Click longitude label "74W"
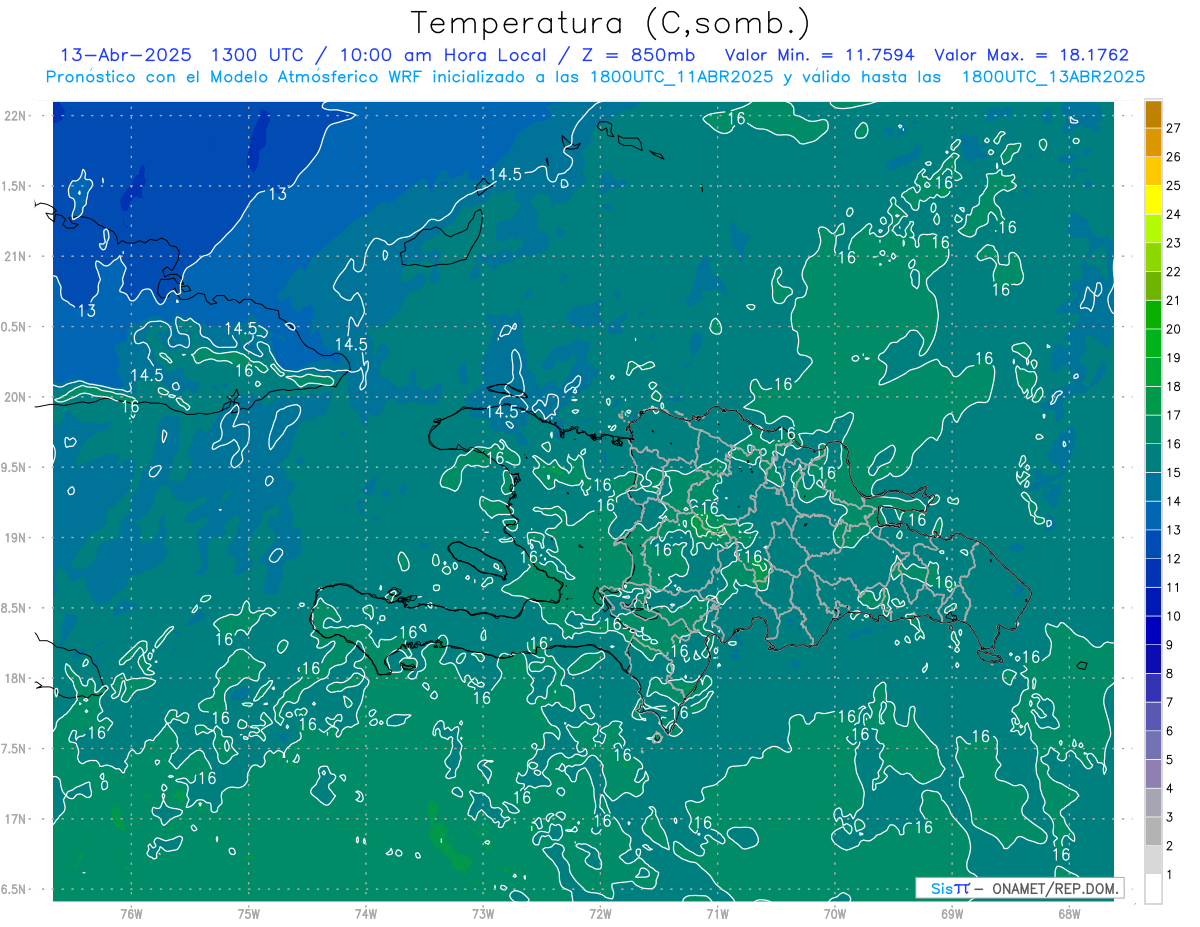 366,914
